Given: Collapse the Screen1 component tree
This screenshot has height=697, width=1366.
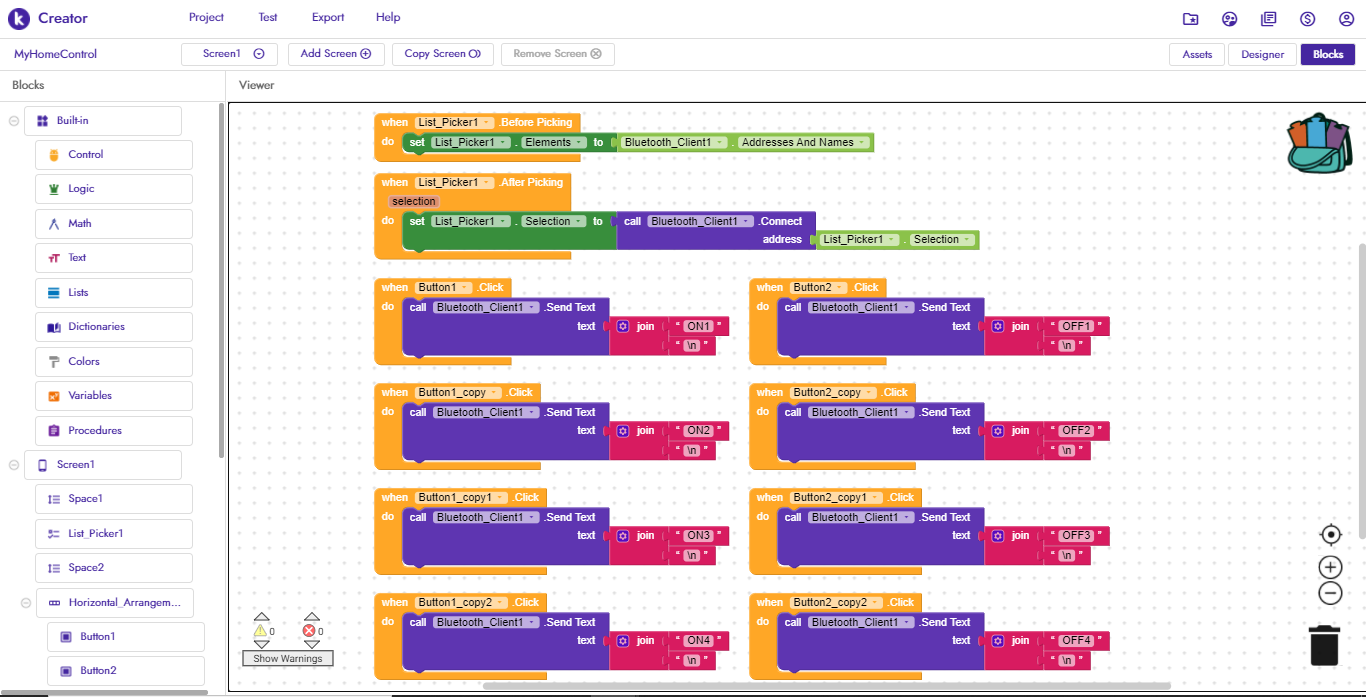Looking at the screenshot, I should [14, 465].
